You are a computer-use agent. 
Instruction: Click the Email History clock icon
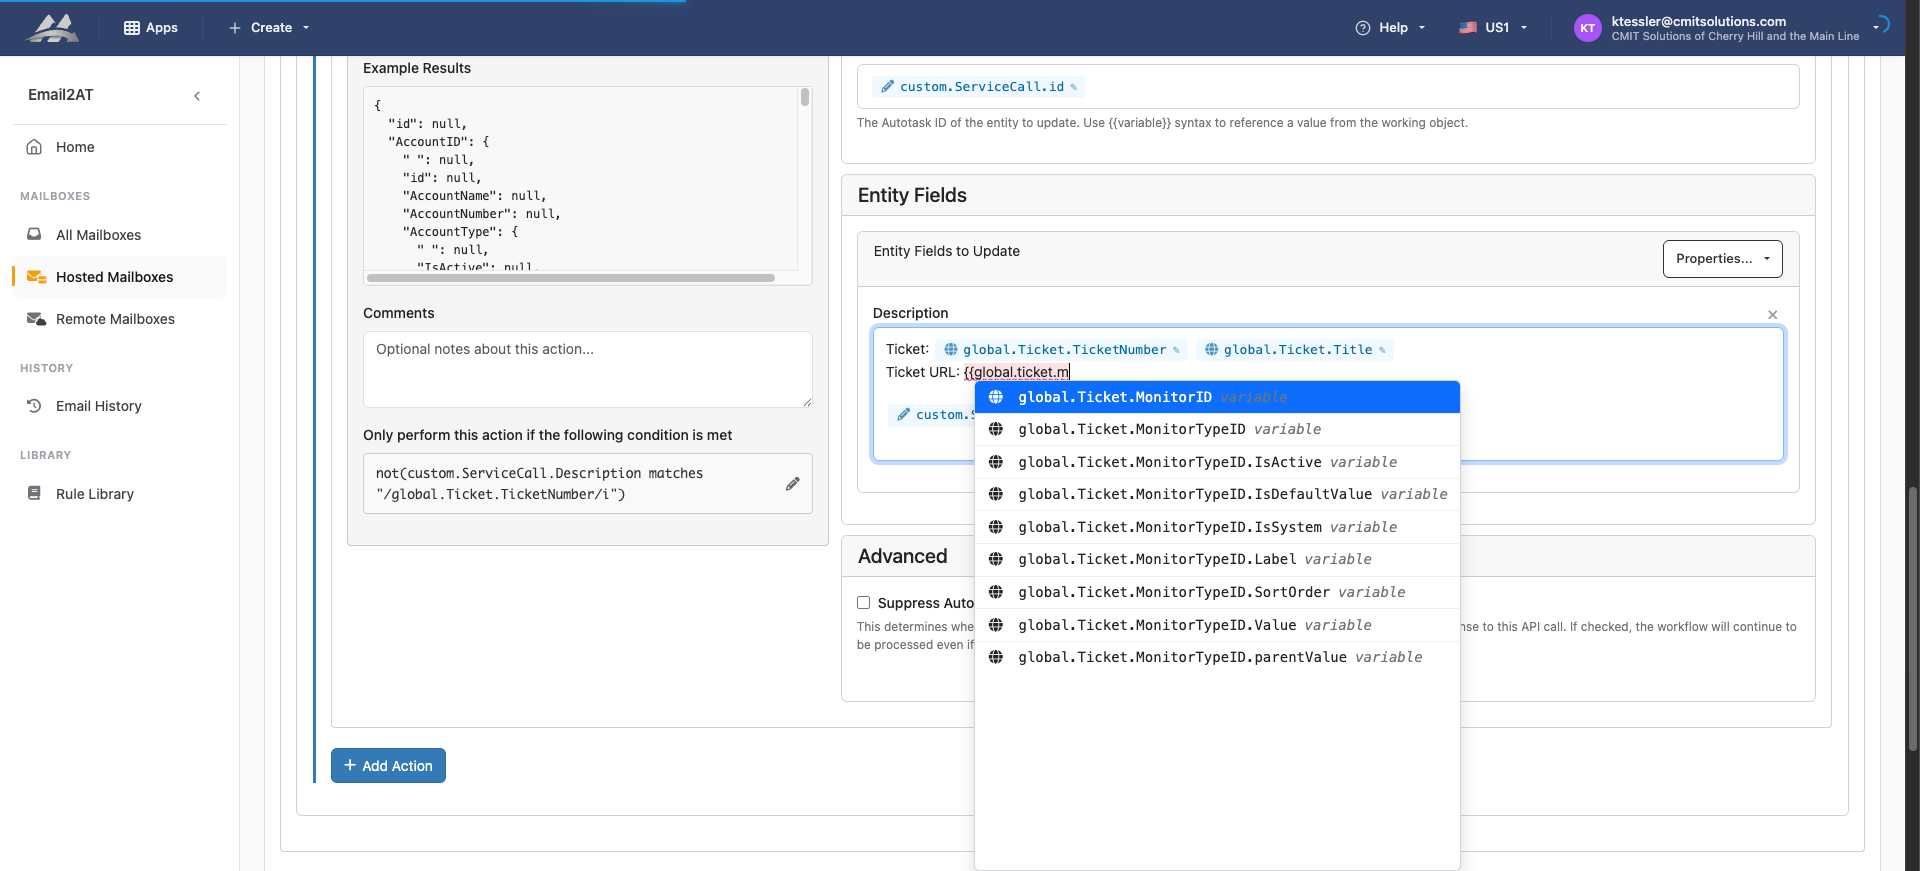tap(34, 406)
